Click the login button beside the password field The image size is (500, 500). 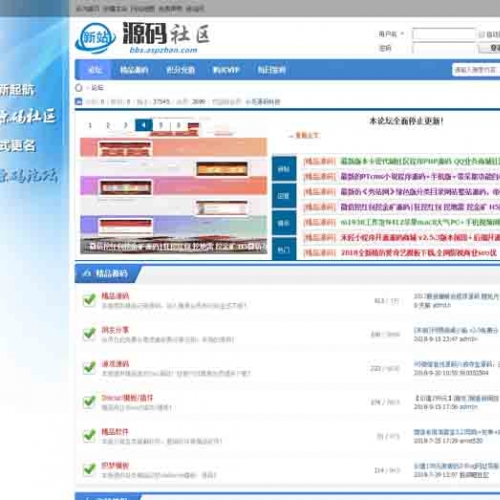click(x=489, y=49)
